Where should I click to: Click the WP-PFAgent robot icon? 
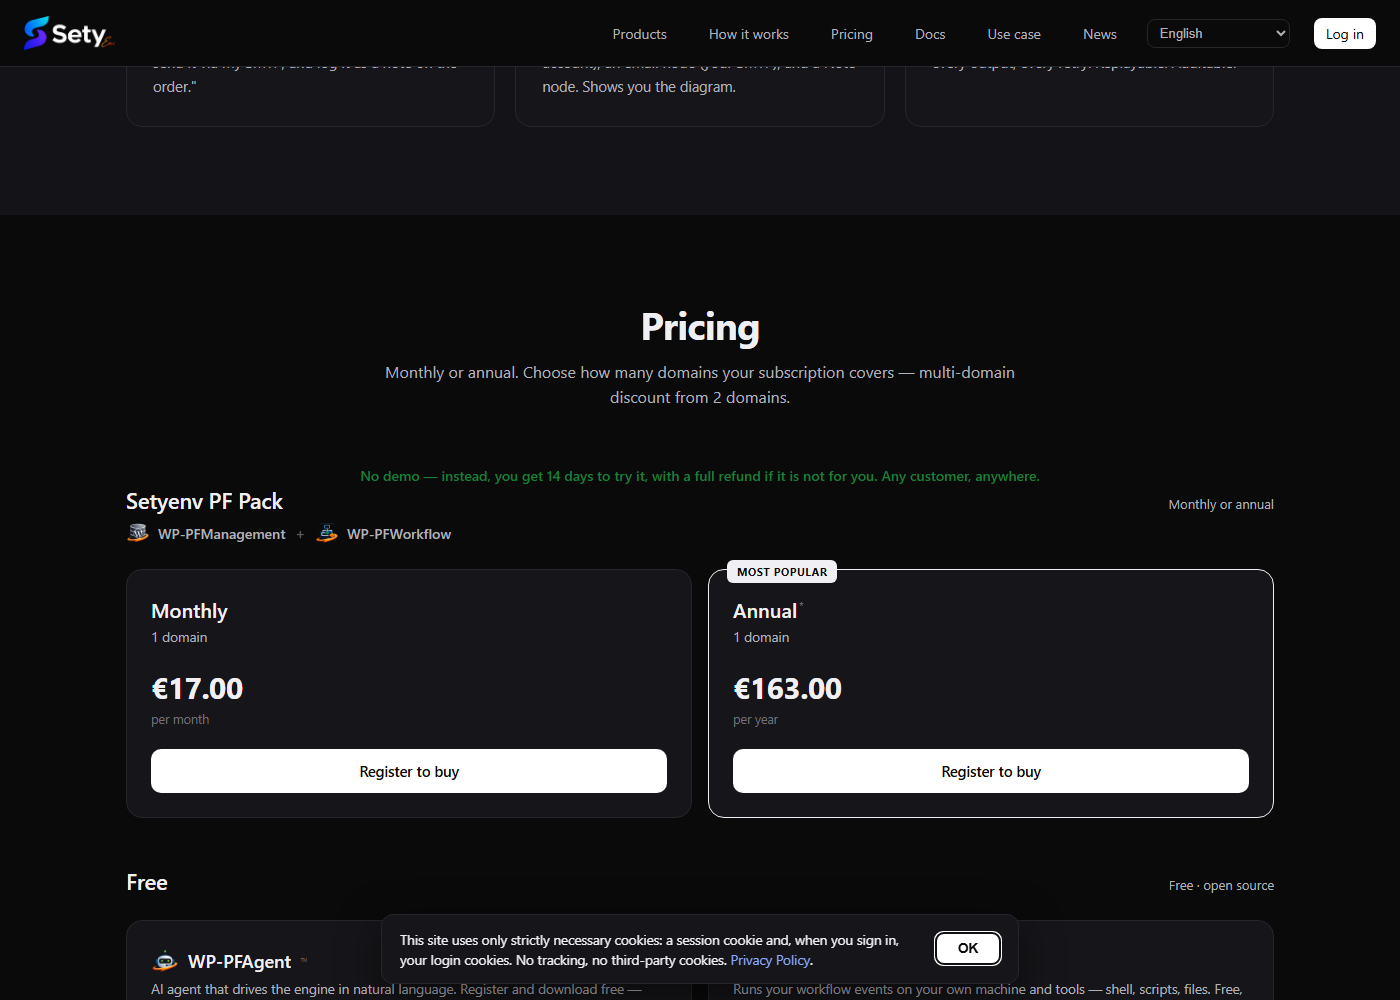point(165,961)
